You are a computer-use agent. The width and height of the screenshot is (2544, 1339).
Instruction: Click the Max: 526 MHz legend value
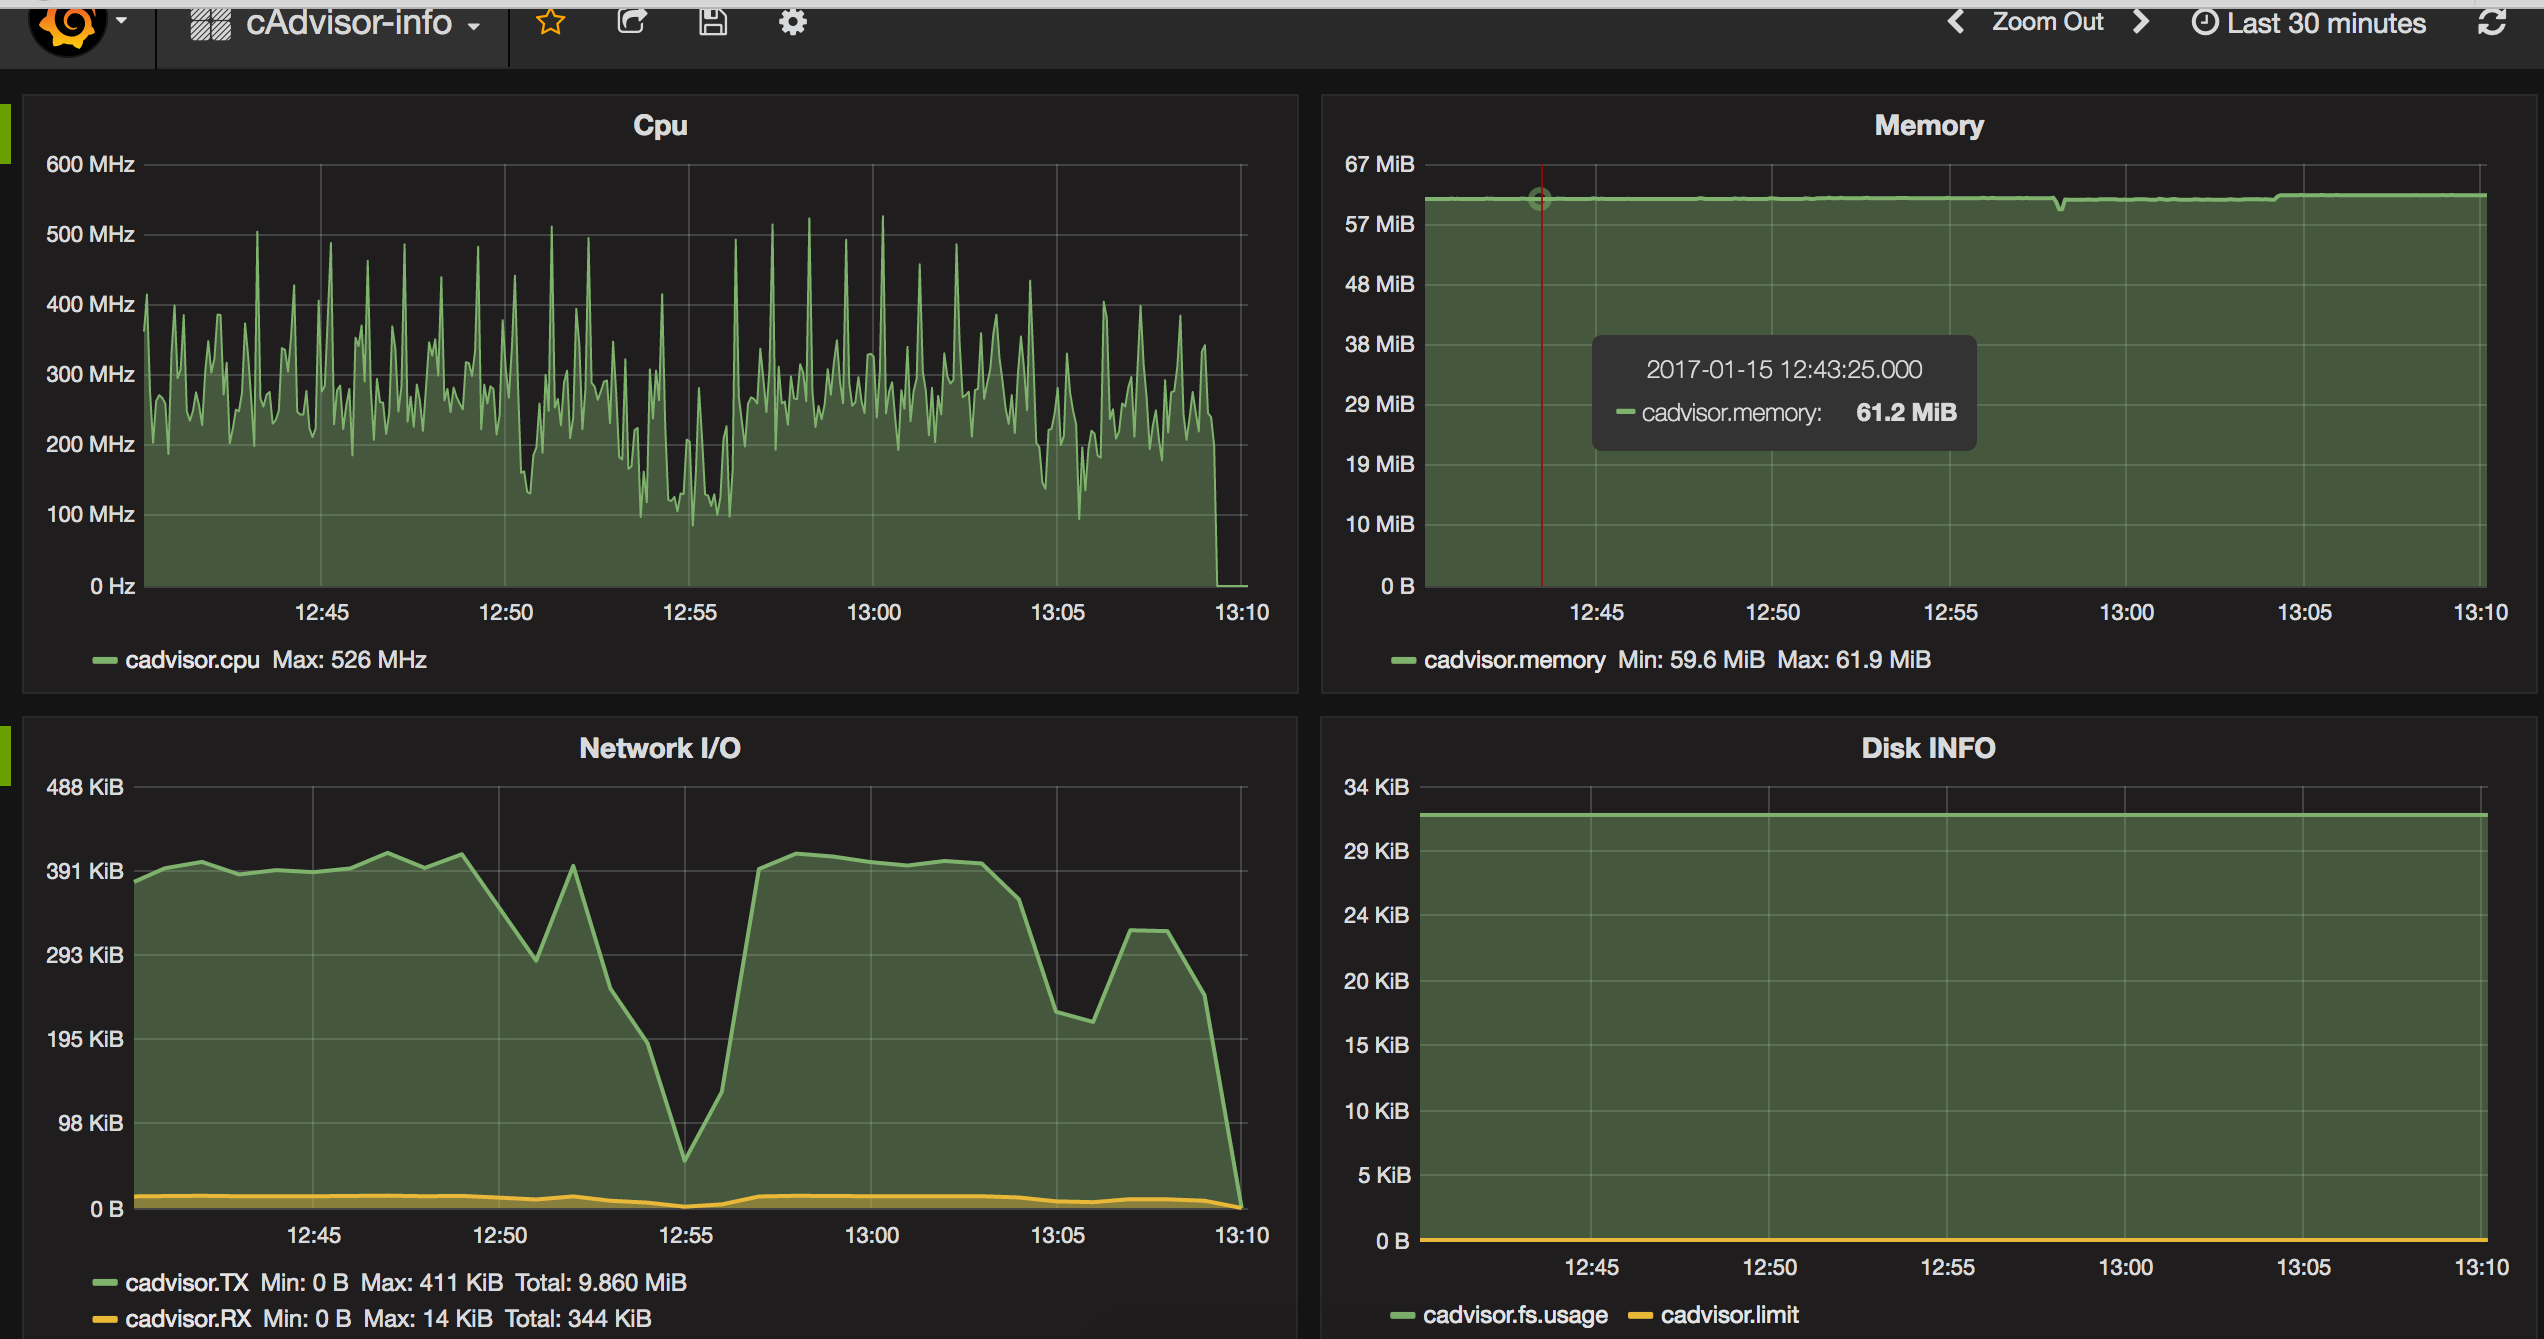[349, 660]
